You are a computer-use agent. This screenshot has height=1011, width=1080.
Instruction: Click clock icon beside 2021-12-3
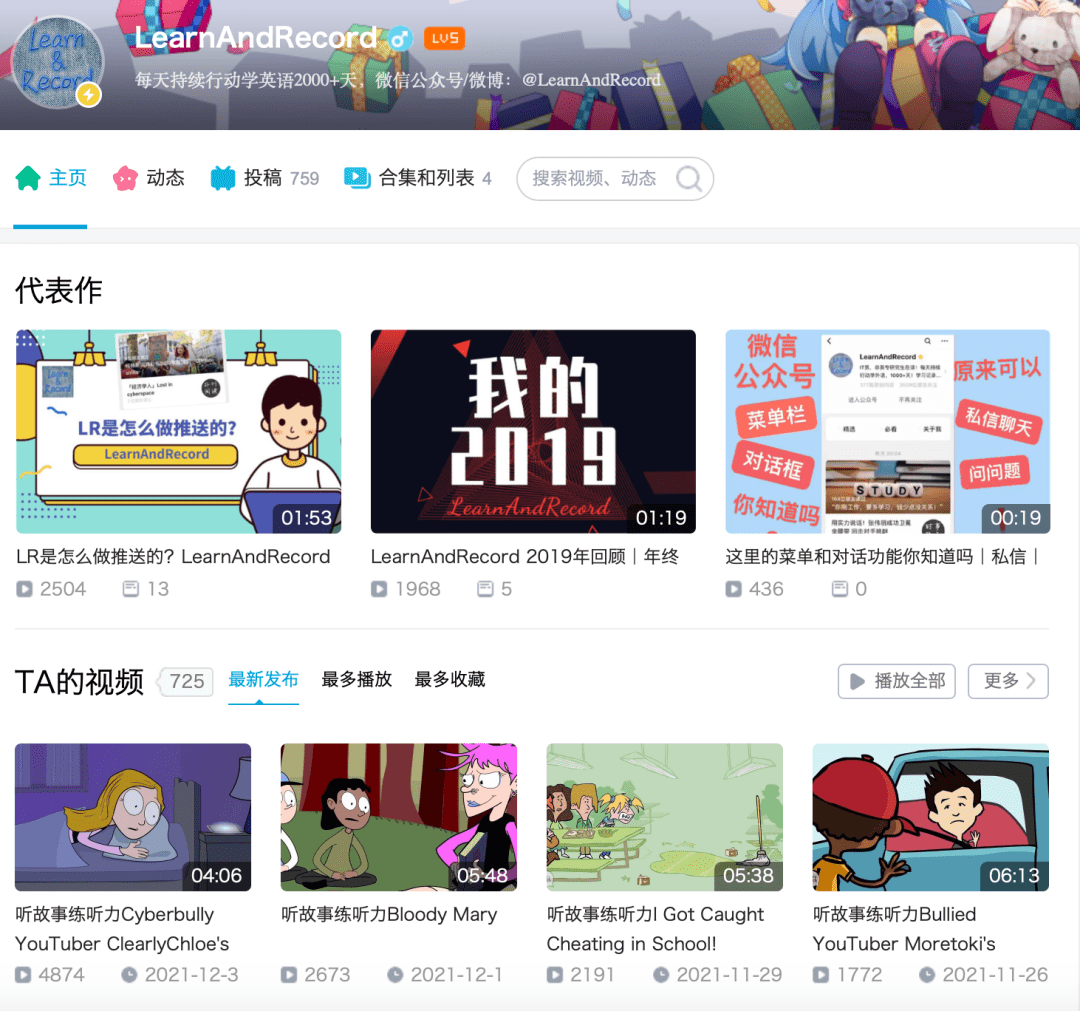tap(129, 974)
